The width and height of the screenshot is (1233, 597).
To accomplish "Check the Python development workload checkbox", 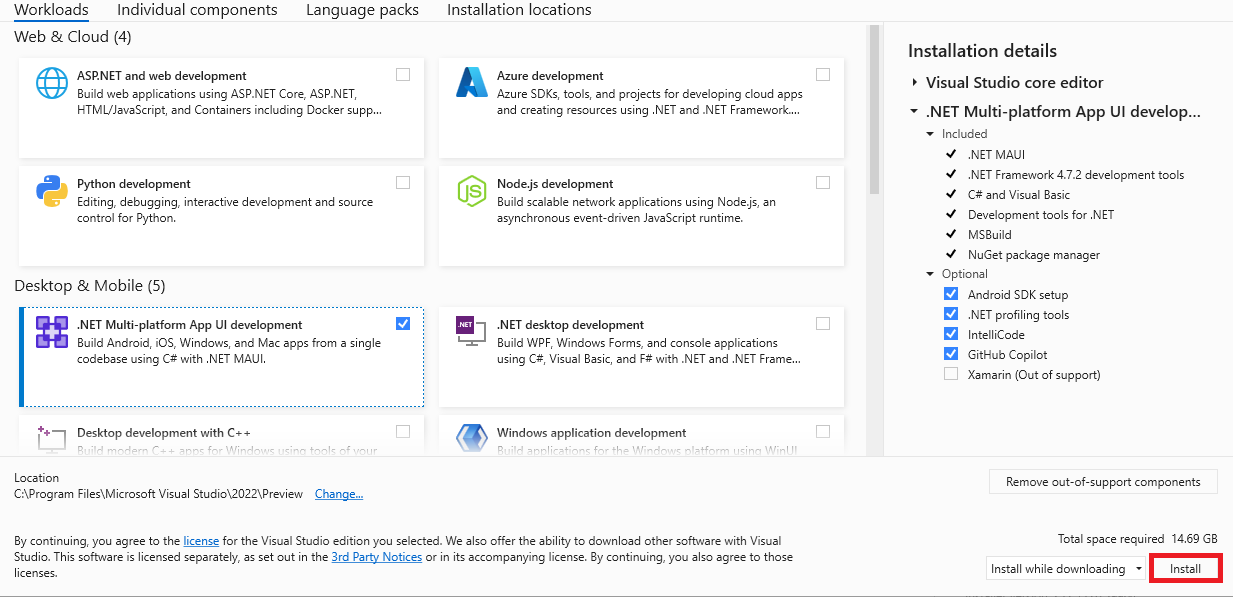I will pos(402,183).
